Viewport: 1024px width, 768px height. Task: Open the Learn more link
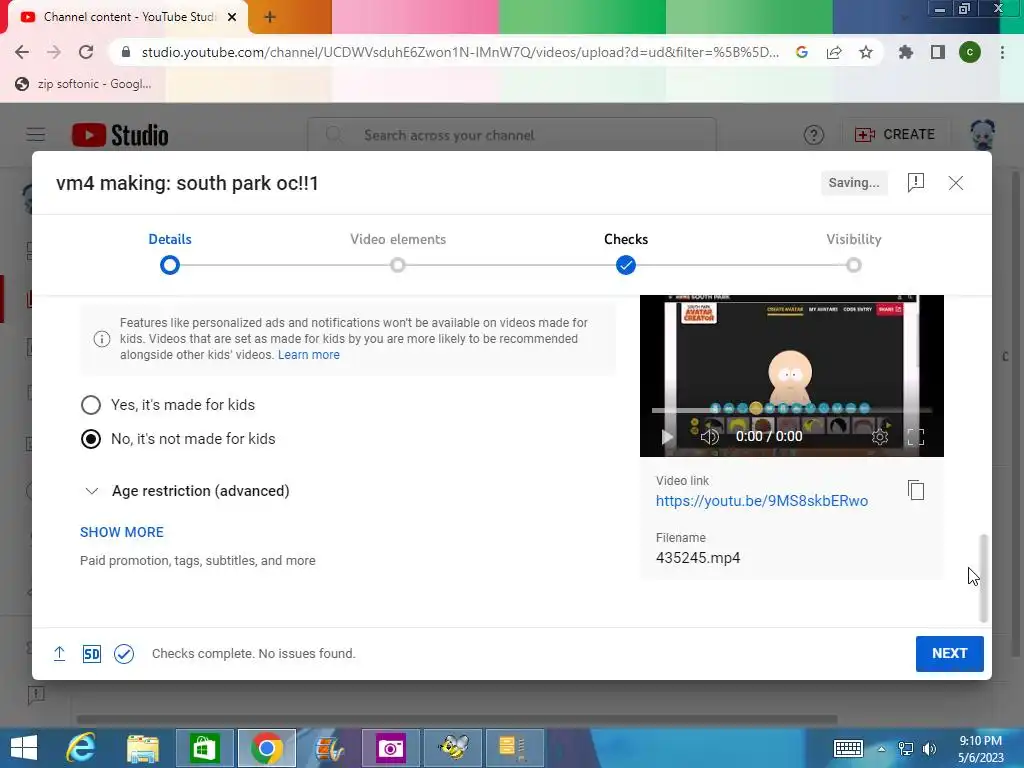click(x=308, y=355)
